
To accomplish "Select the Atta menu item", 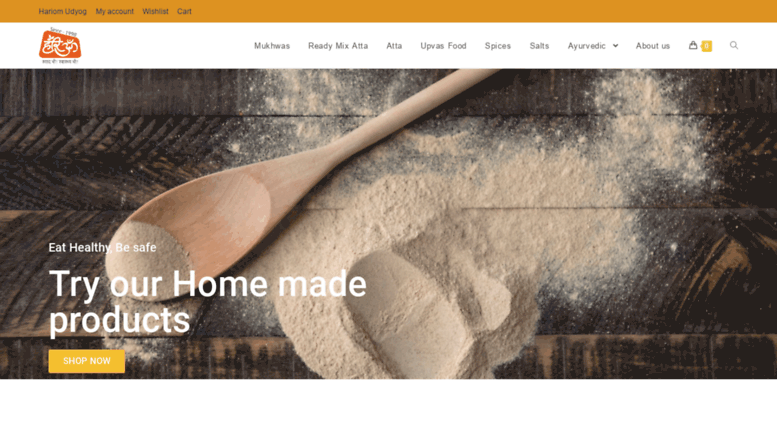I will coord(394,46).
